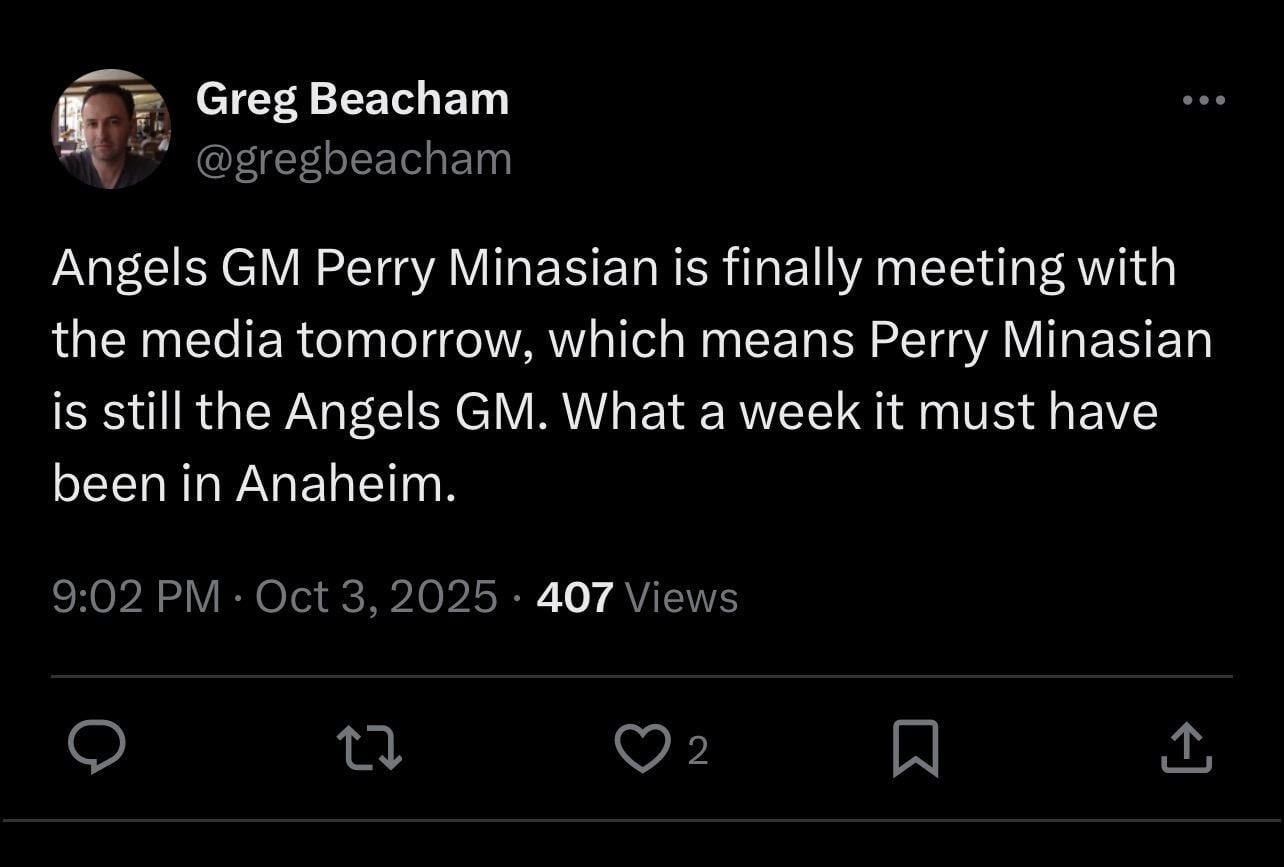Click the display name Greg Beacham
This screenshot has width=1284, height=867.
pos(352,98)
